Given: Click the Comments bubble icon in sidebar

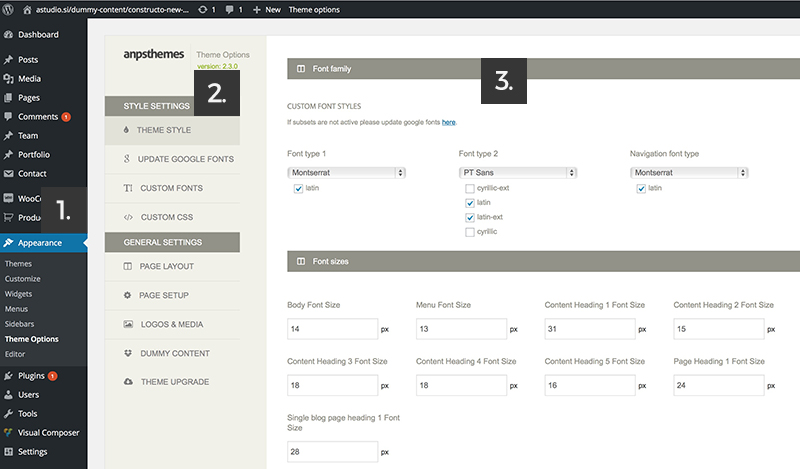Looking at the screenshot, I should (8, 116).
